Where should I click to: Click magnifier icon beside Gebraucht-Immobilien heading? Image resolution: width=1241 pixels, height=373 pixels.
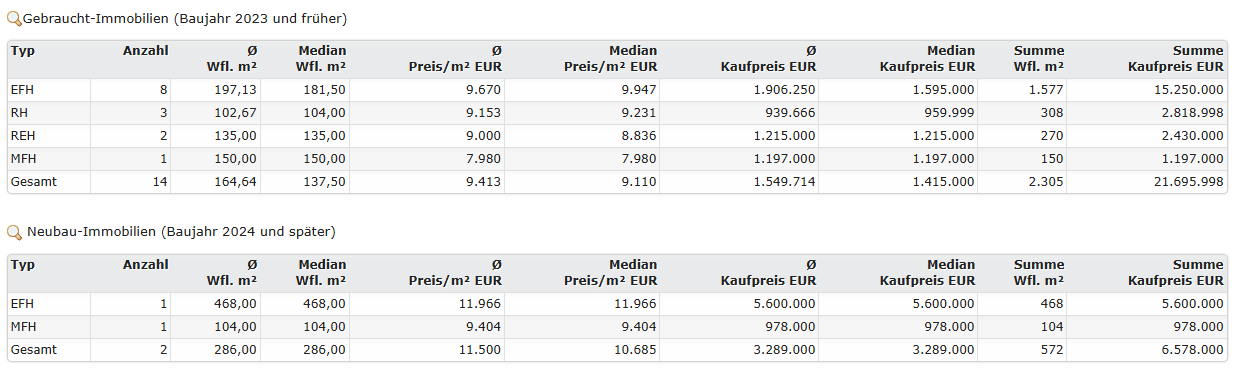(14, 19)
